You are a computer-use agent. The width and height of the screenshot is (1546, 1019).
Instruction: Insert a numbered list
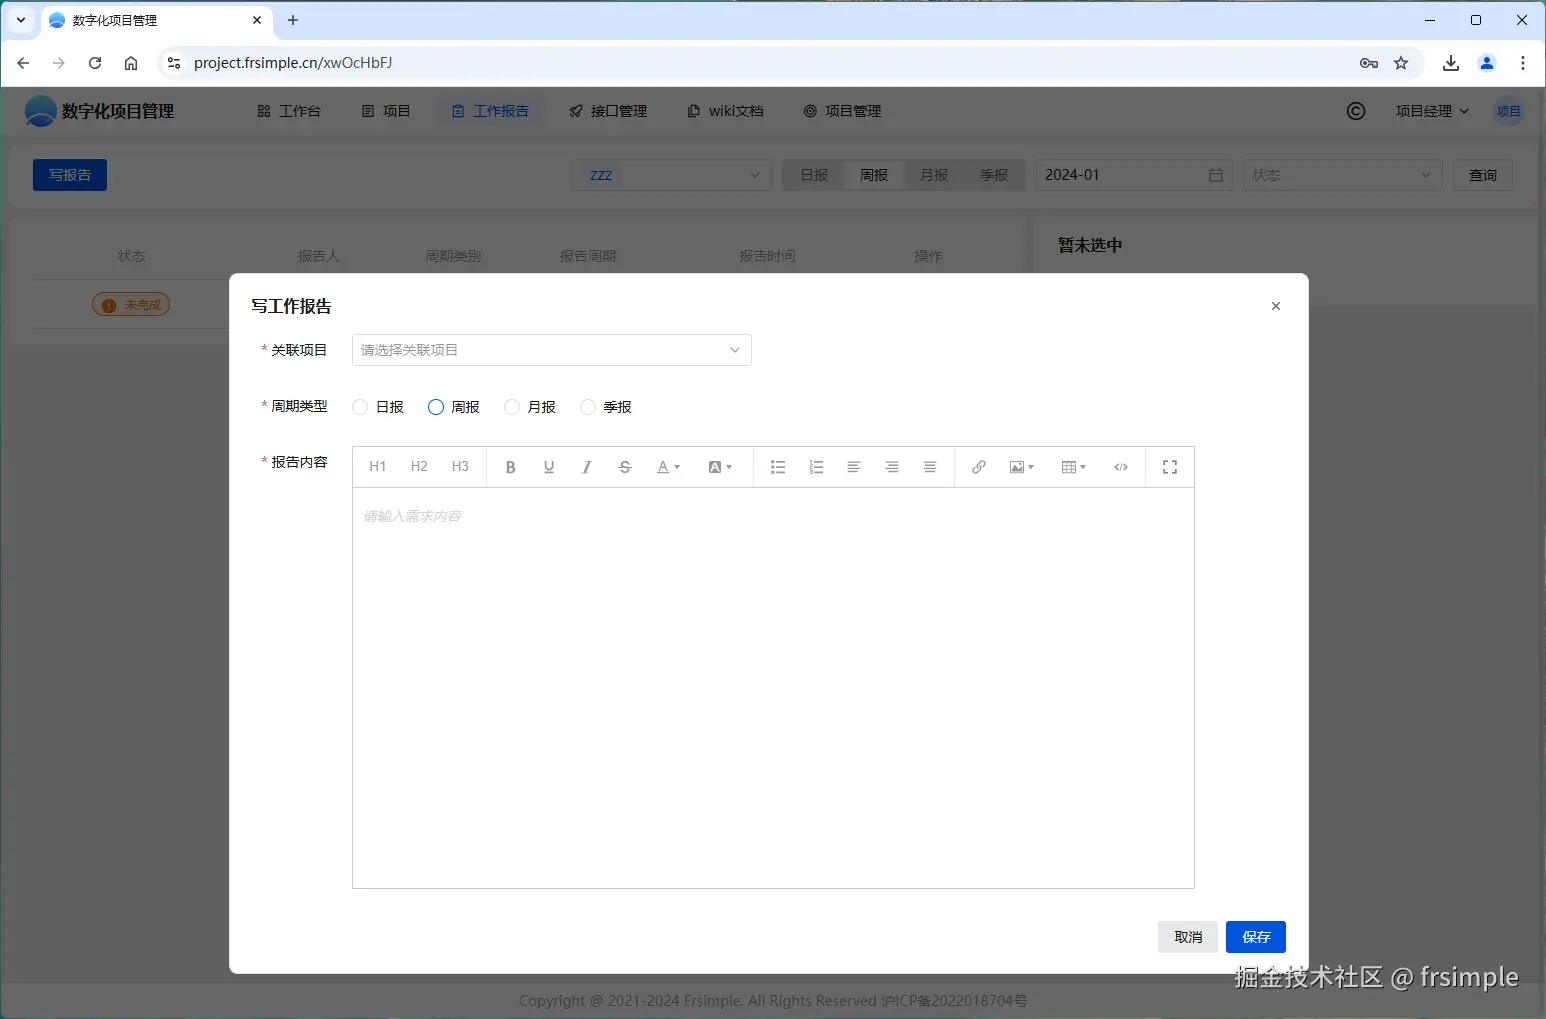point(815,466)
